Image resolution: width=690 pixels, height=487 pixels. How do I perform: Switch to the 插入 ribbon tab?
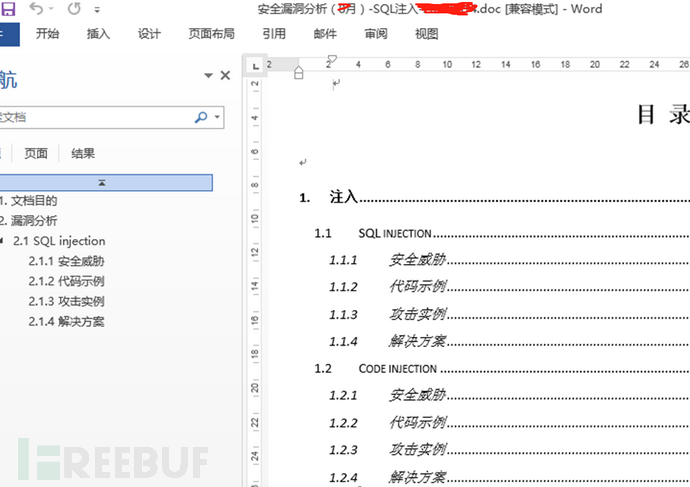click(98, 34)
